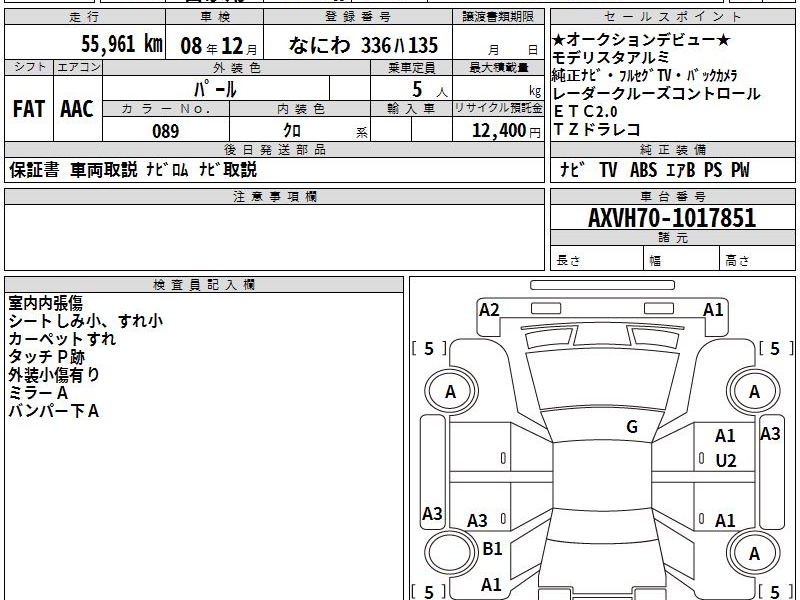
Task: Click note シートしみ小、すれ小
Action: click(86, 321)
